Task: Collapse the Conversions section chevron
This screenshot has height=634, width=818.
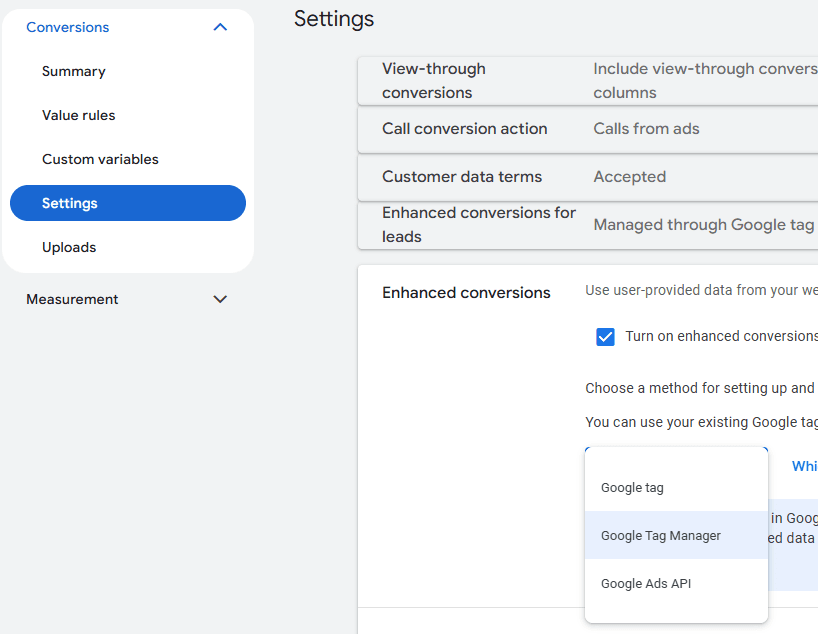Action: pyautogui.click(x=220, y=27)
